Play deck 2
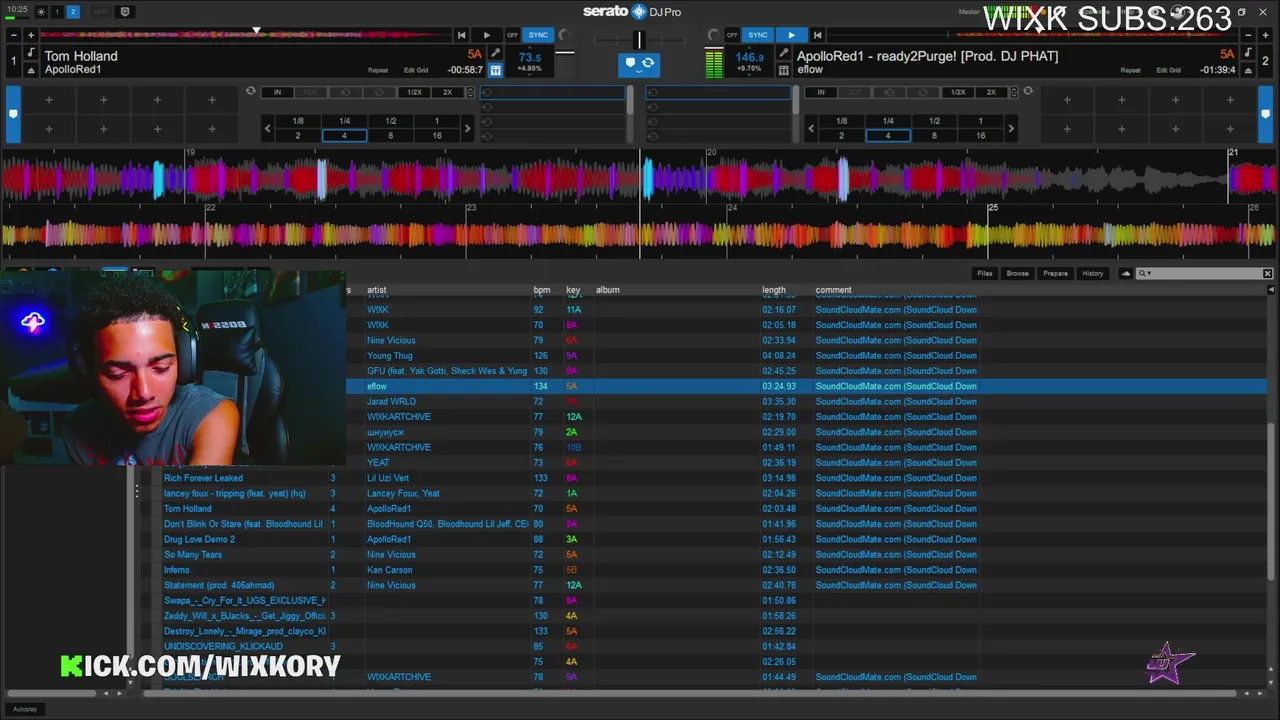 coord(791,35)
